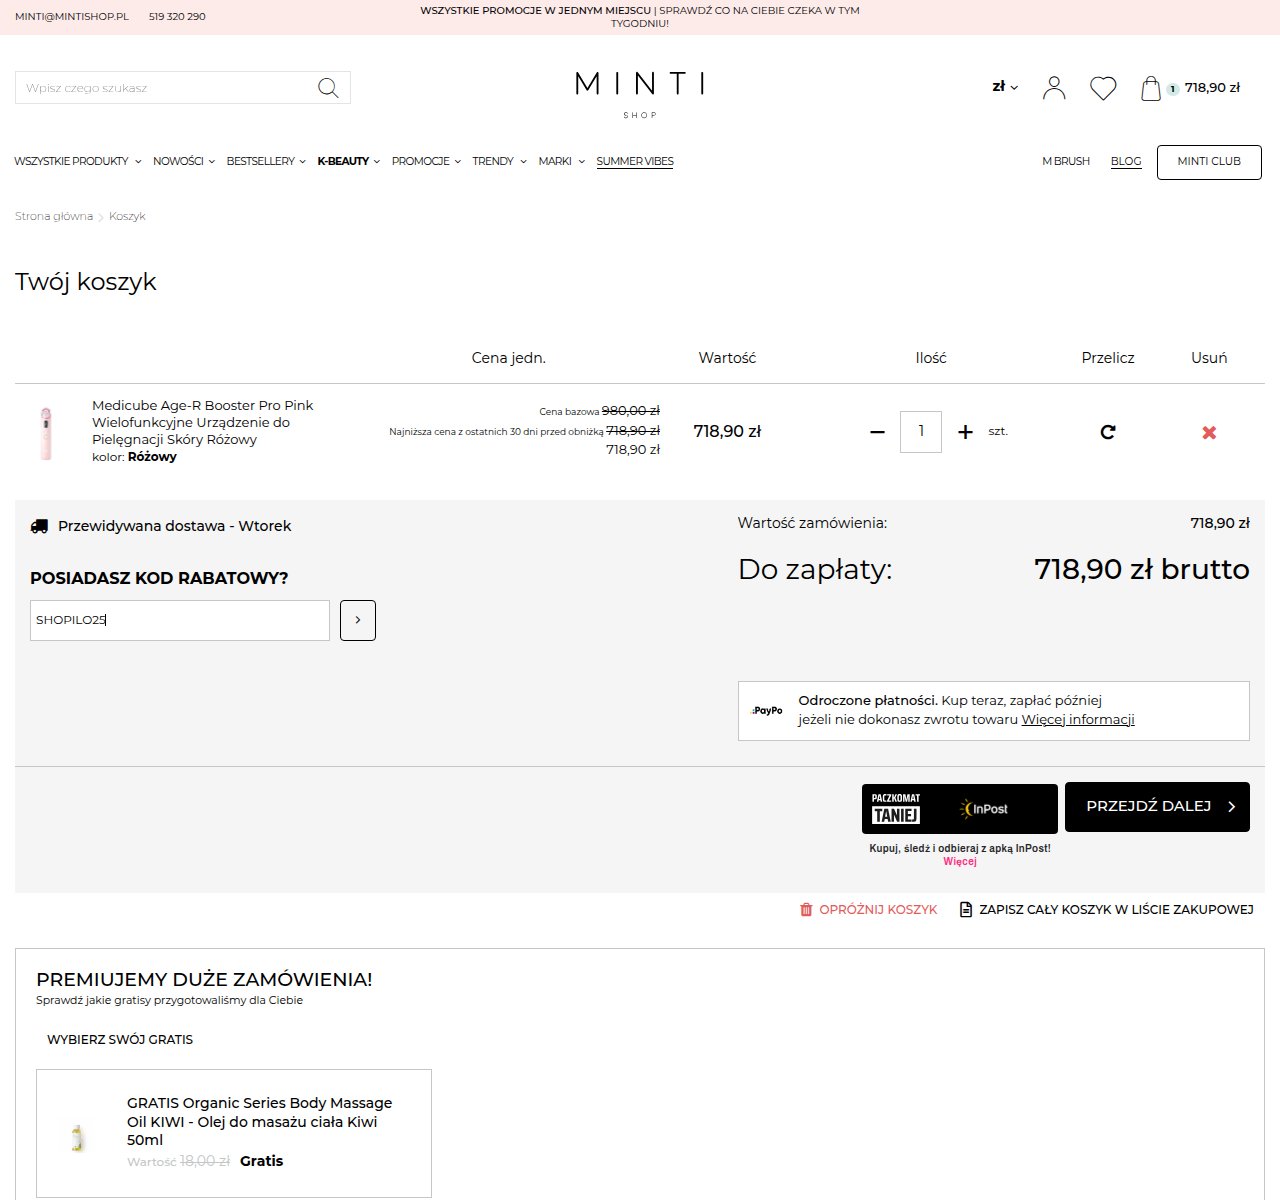This screenshot has width=1280, height=1200.
Task: Click Zapisz cały koszyk w liście zakupowej
Action: coord(1116,910)
